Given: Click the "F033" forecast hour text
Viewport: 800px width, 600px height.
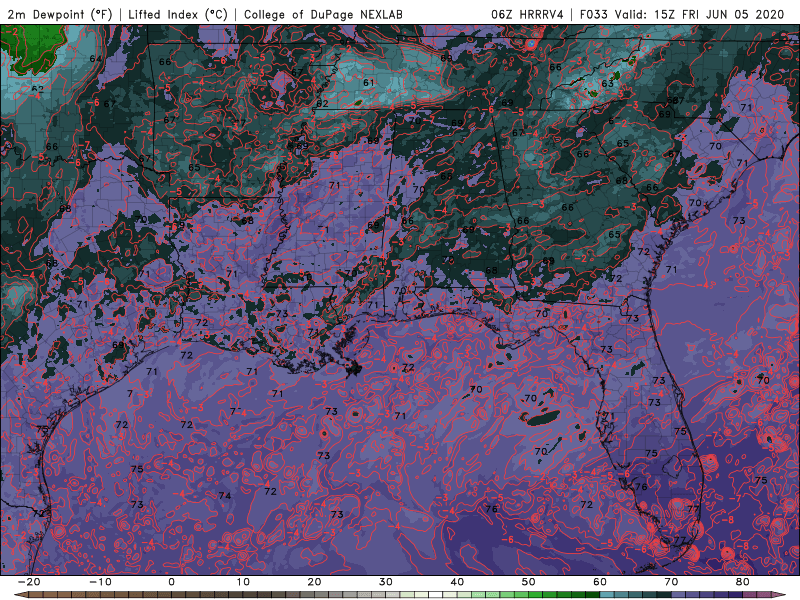Looking at the screenshot, I should (594, 15).
